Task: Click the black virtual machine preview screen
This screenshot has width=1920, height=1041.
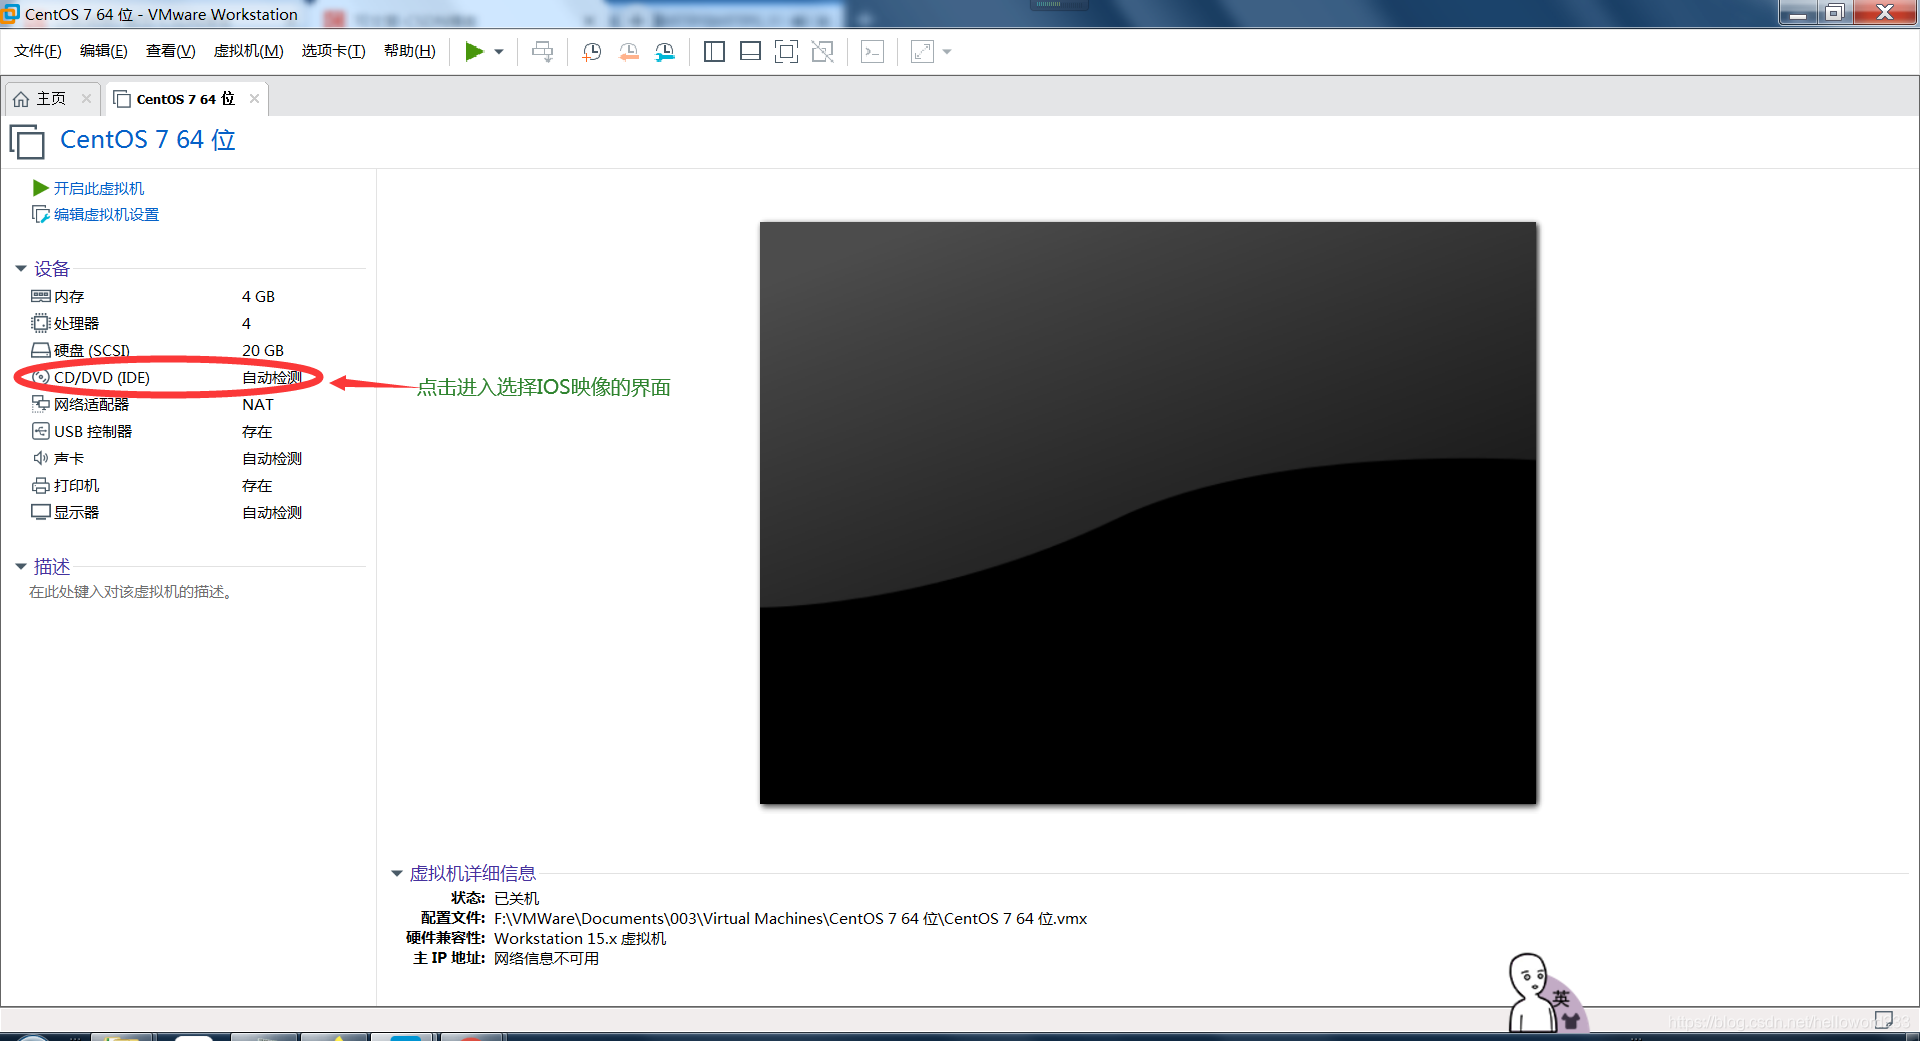Action: [1148, 513]
